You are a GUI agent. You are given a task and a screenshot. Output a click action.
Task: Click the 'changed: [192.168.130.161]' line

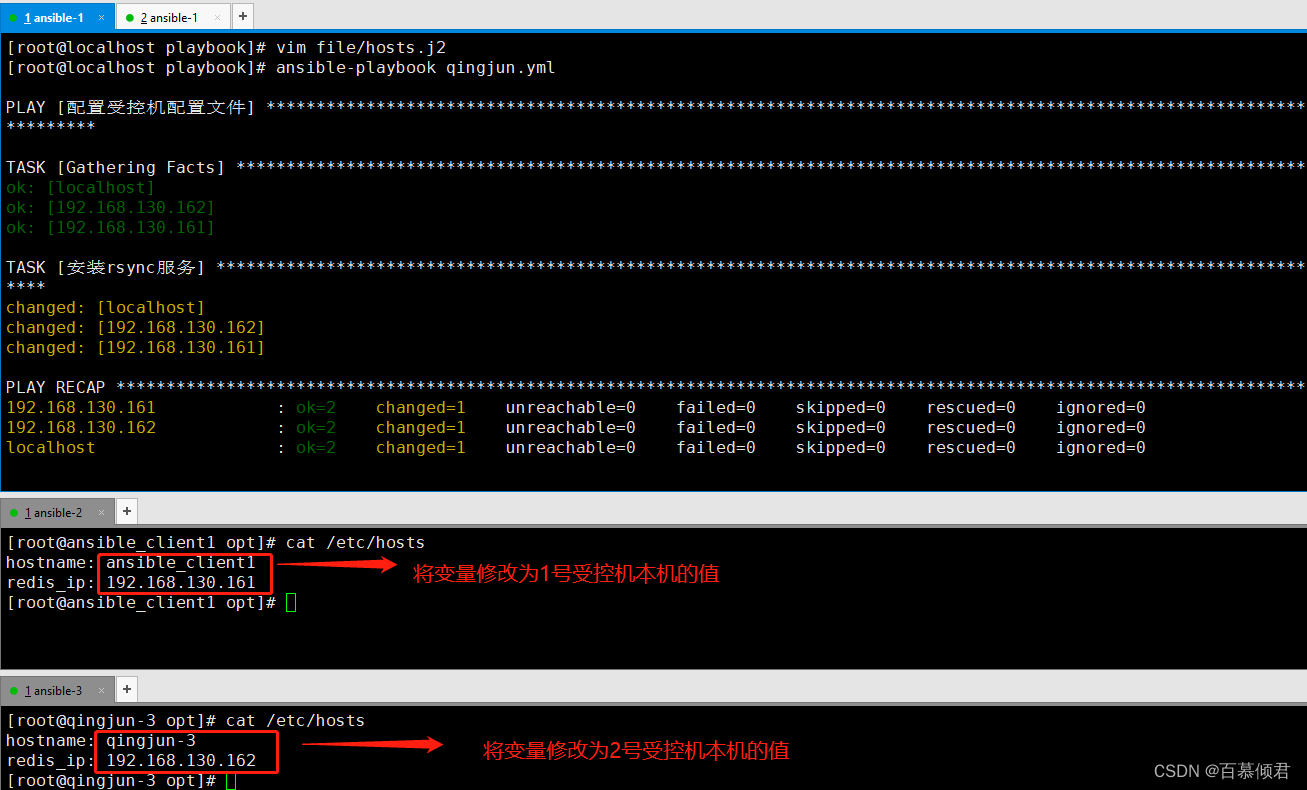[x=135, y=348]
